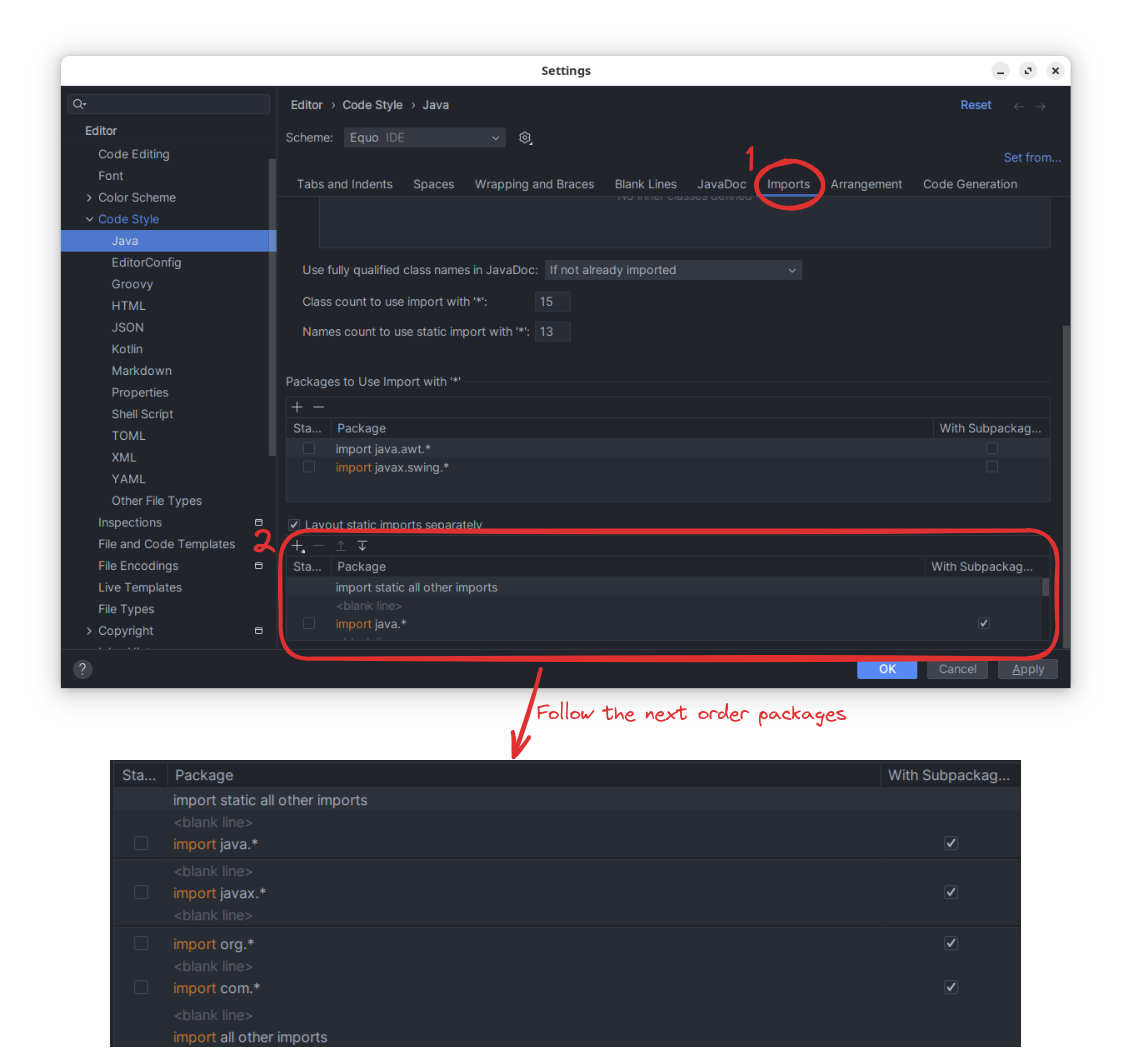The height and width of the screenshot is (1057, 1131).
Task: Select EditorConfig in the tree
Action: pyautogui.click(x=146, y=263)
